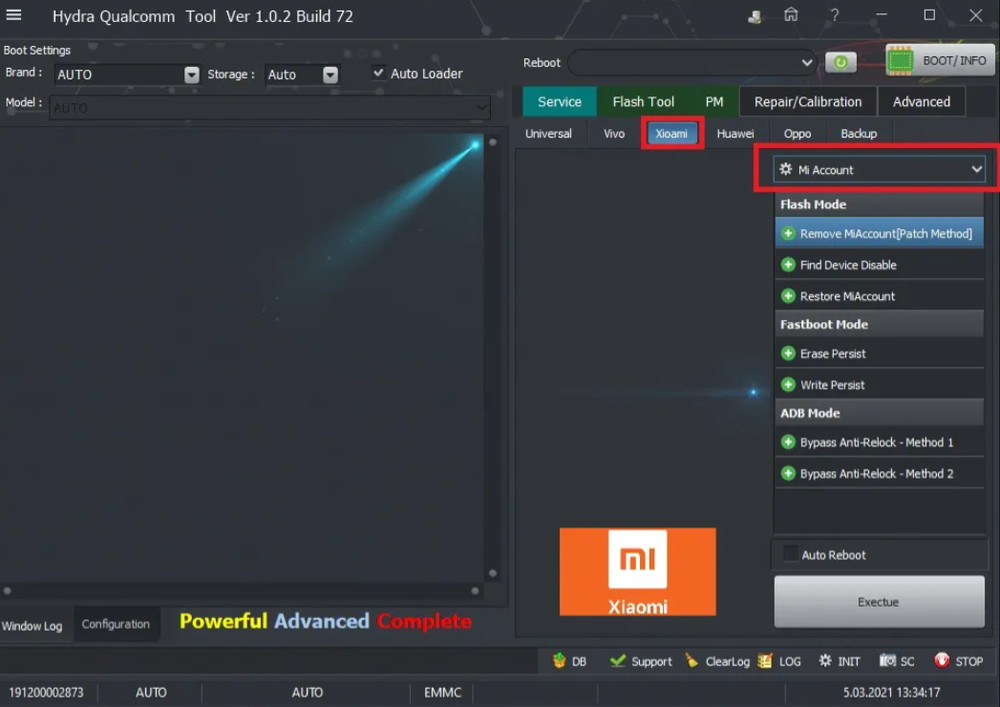Click the Exectue button
This screenshot has height=707, width=1000.
tap(878, 602)
